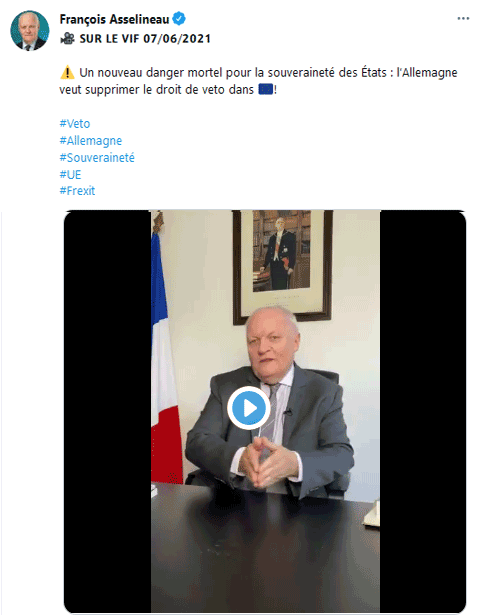
Task: Click the blue verified badge
Action: click(x=179, y=19)
